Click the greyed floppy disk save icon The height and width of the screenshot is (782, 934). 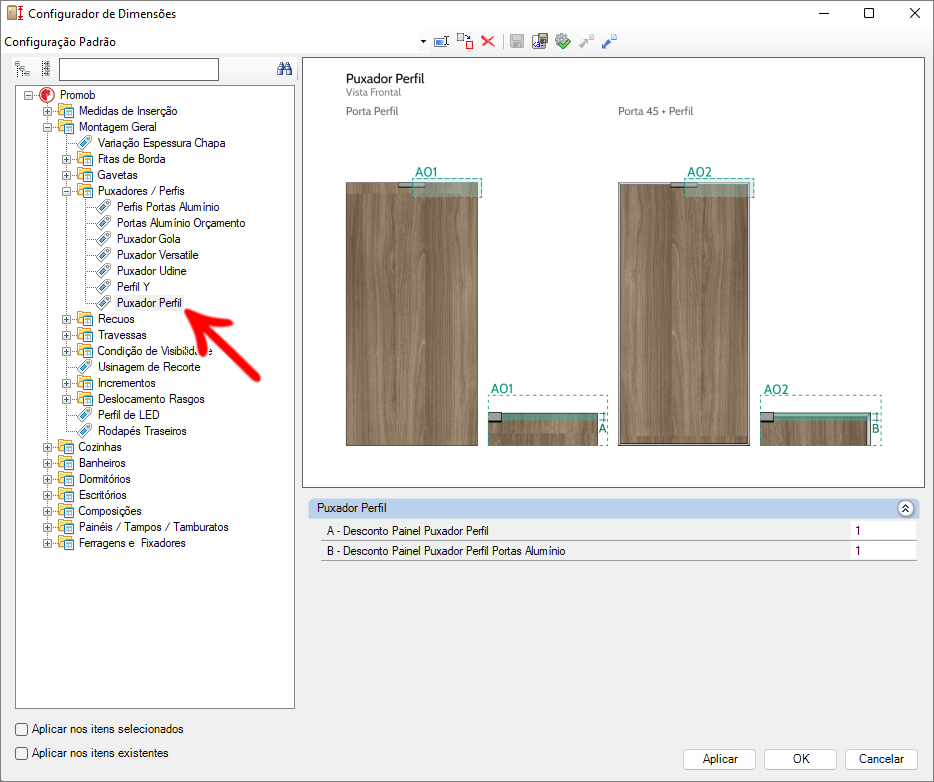[517, 41]
